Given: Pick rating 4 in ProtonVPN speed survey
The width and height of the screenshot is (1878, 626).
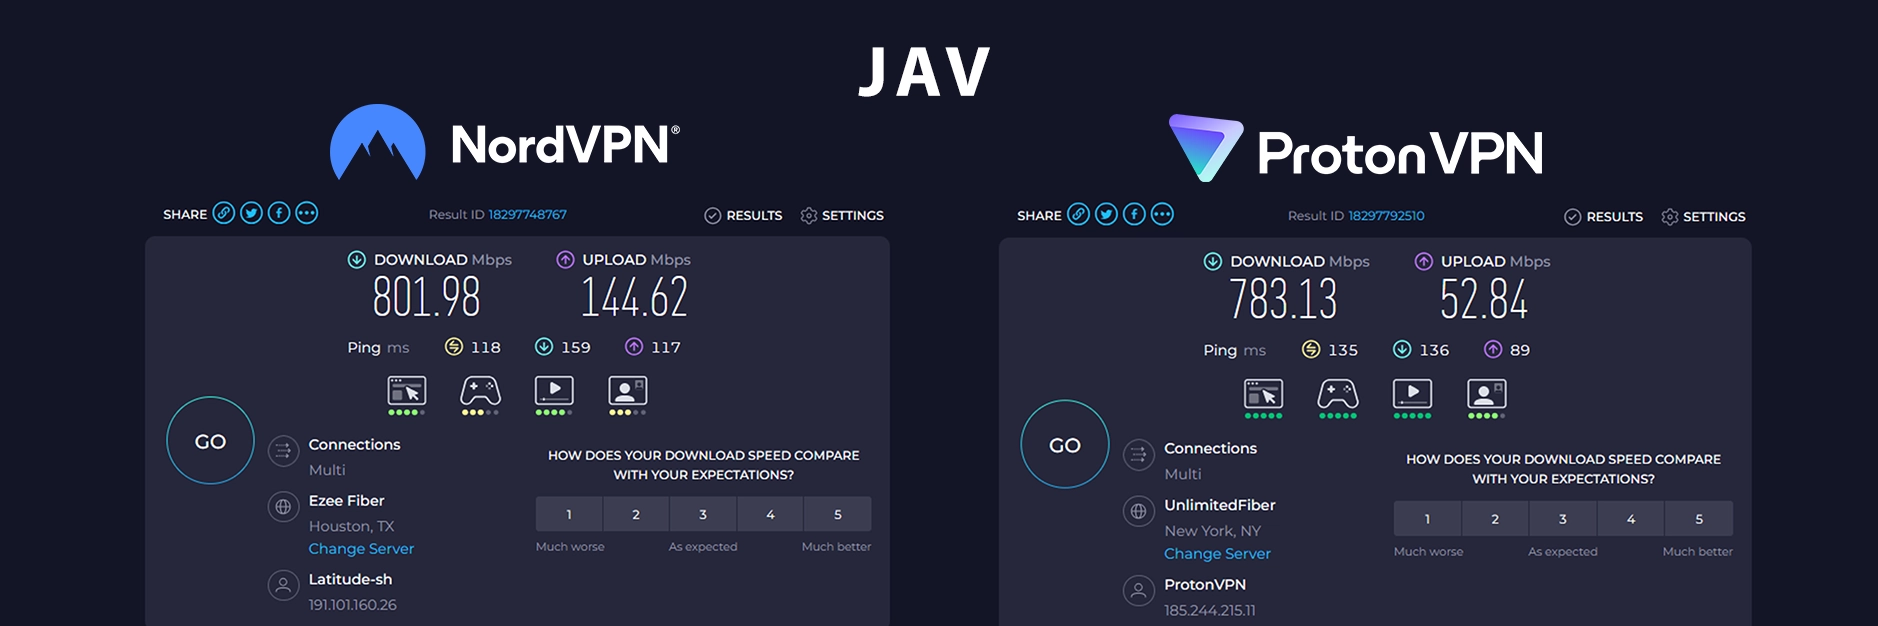Looking at the screenshot, I should tap(1631, 519).
